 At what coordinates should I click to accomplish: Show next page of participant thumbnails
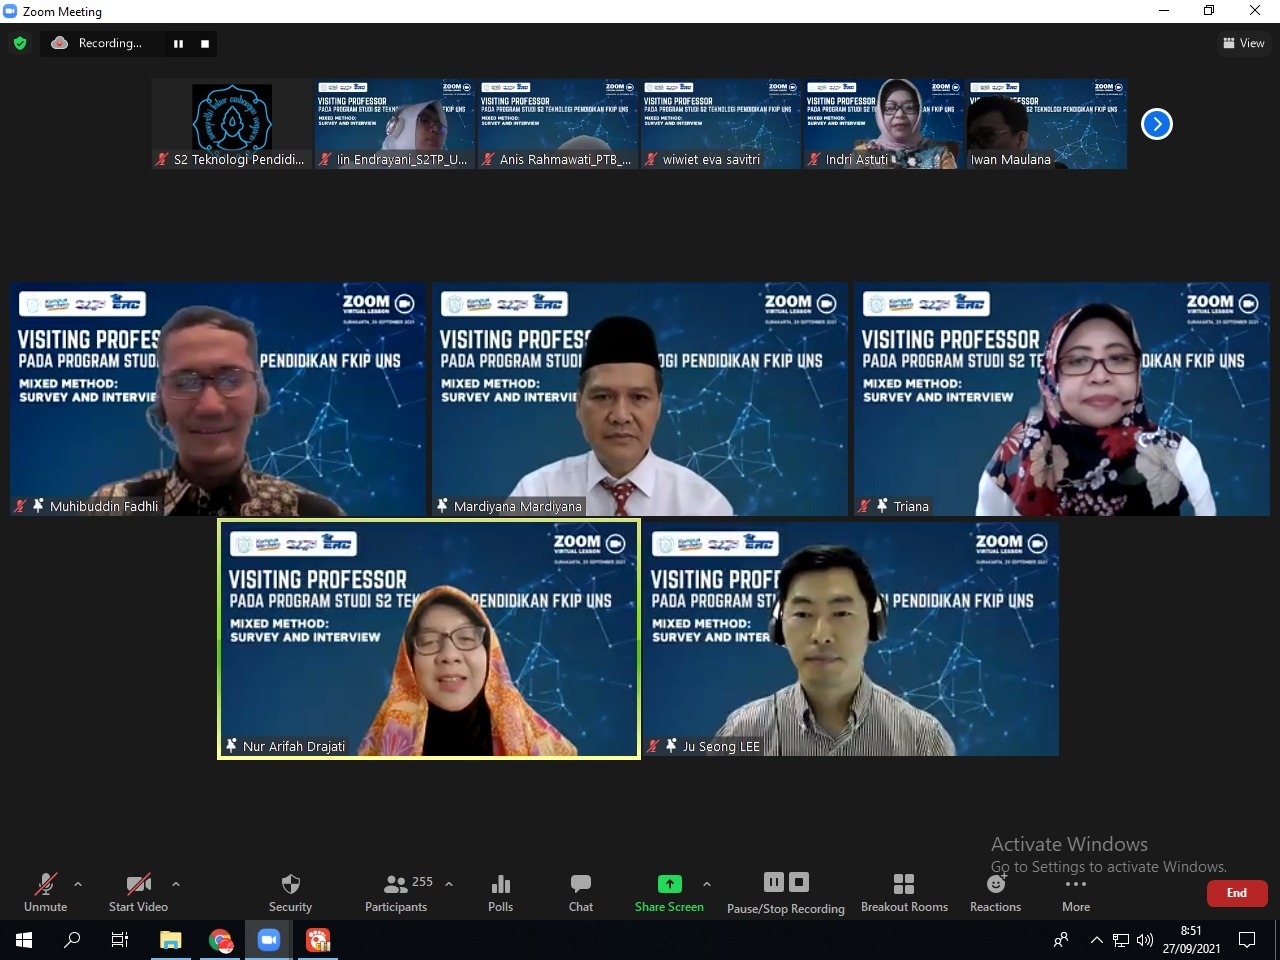(1157, 124)
